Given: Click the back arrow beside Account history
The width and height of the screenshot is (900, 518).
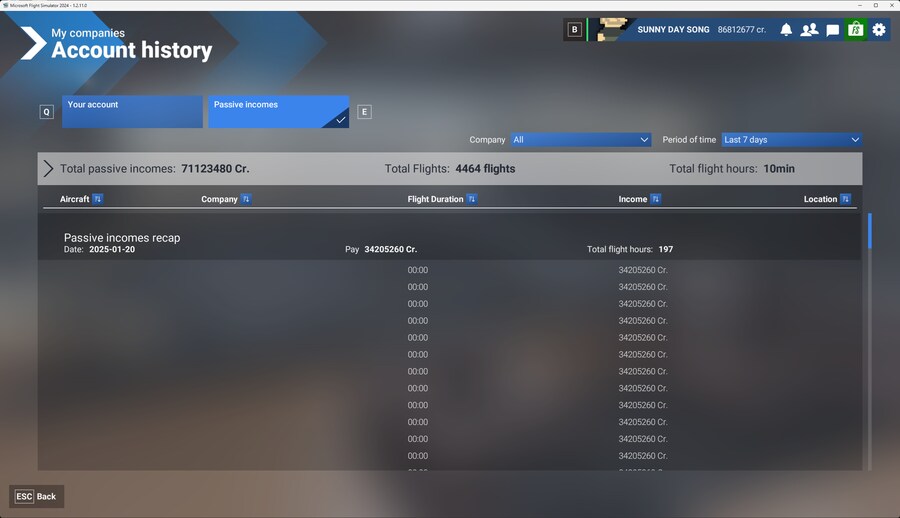Looking at the screenshot, I should (33, 43).
